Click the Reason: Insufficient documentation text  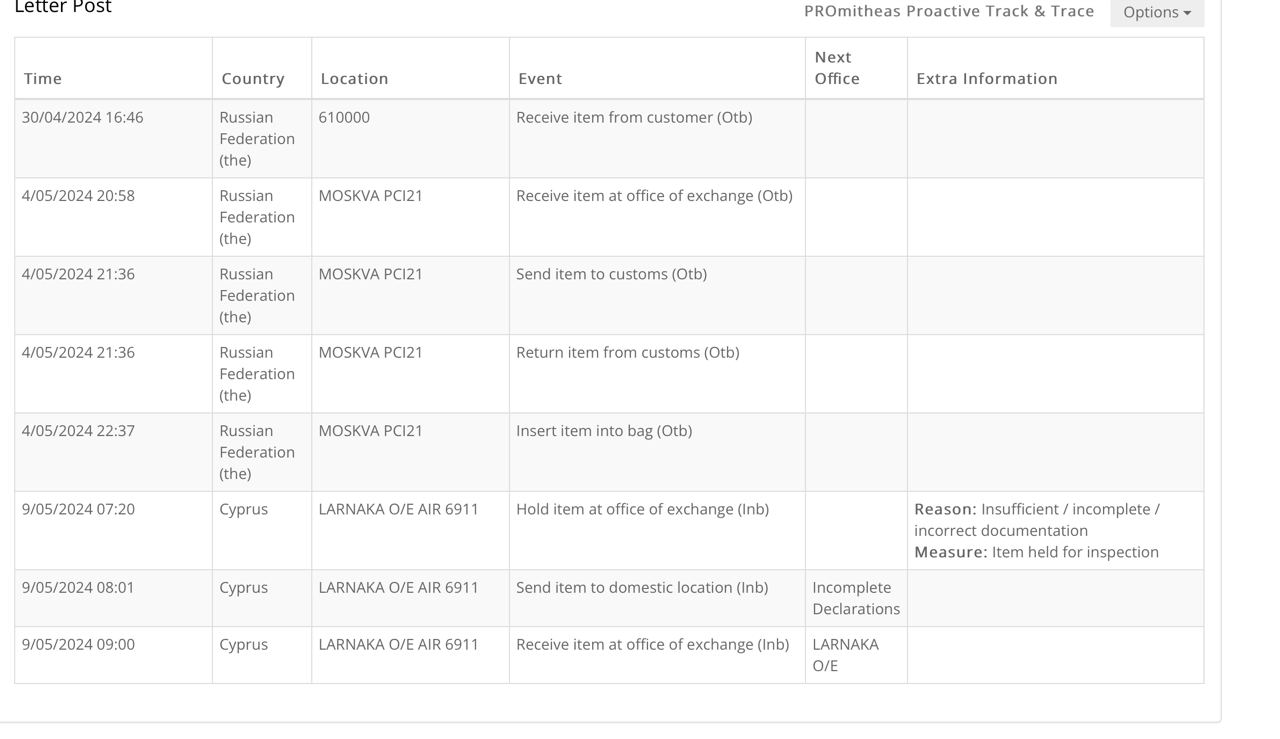pyautogui.click(x=1037, y=520)
